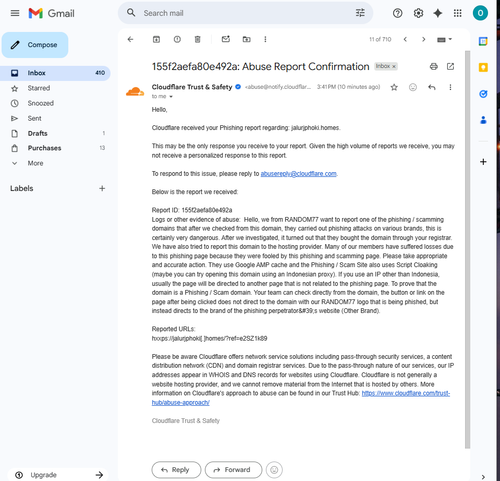Screen dimensions: 500x481
Task: Click Cloudflare sender avatar
Action: pyautogui.click(x=135, y=91)
